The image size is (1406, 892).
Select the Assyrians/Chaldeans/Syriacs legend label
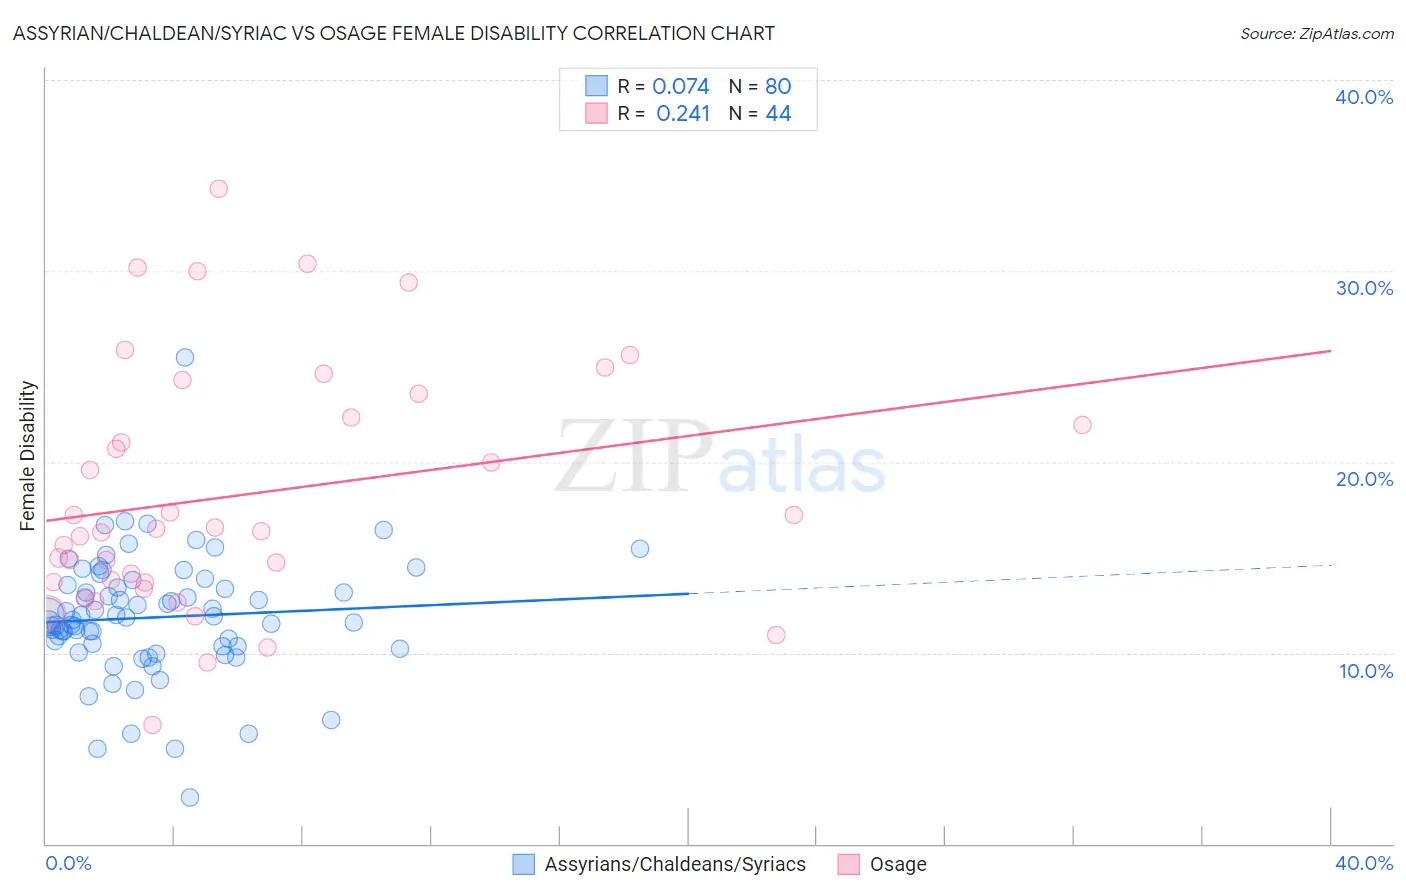(x=675, y=864)
